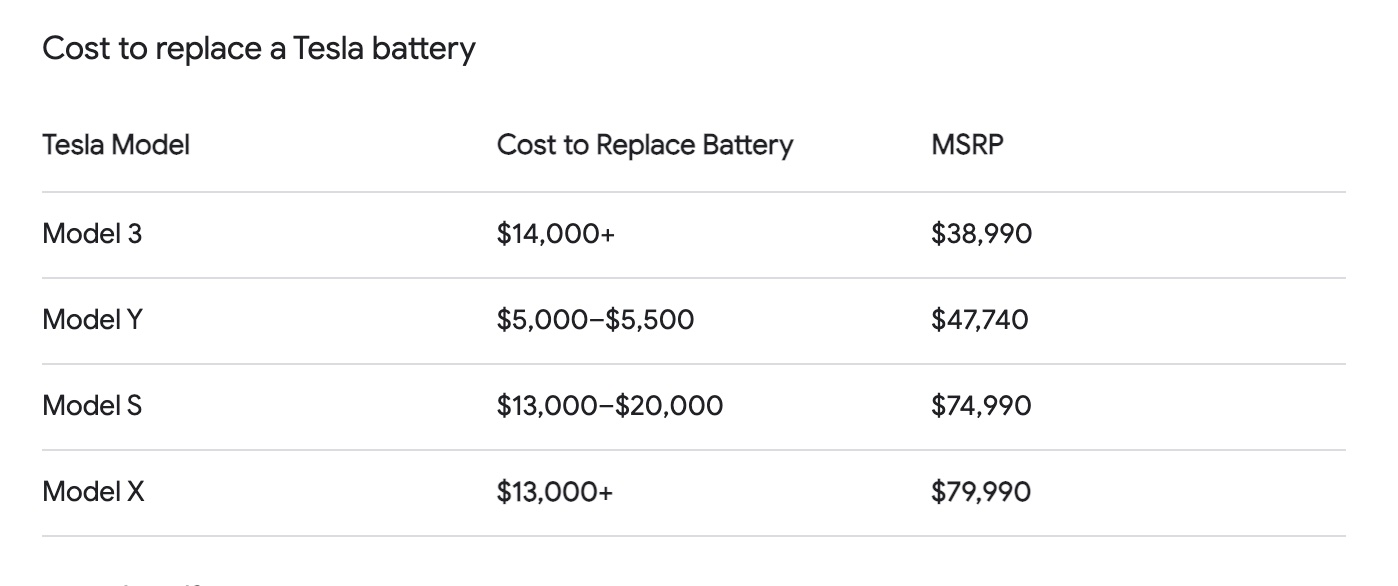Click the 'Model X' row label
Viewport: 1398px width, 586px height.
tap(93, 492)
